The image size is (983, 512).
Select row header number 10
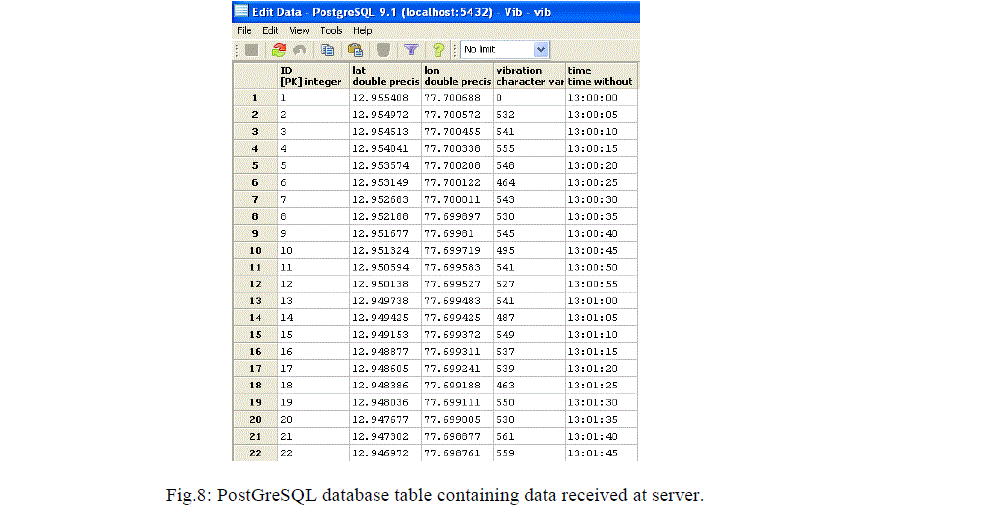tap(255, 249)
